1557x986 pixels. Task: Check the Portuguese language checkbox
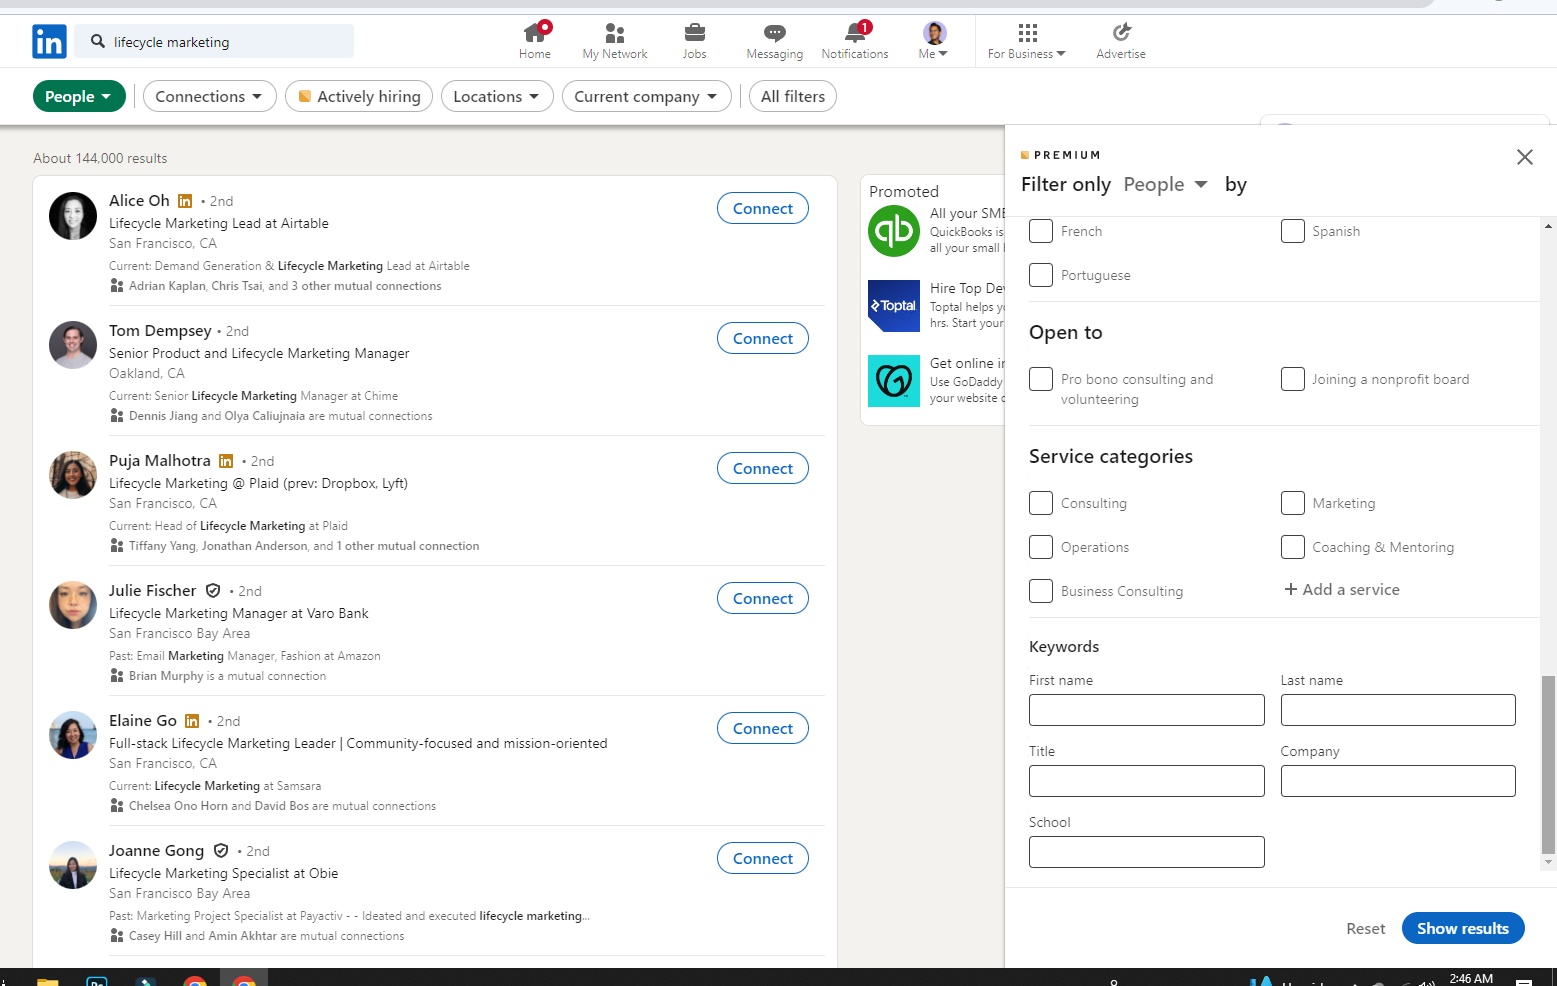[x=1041, y=275]
